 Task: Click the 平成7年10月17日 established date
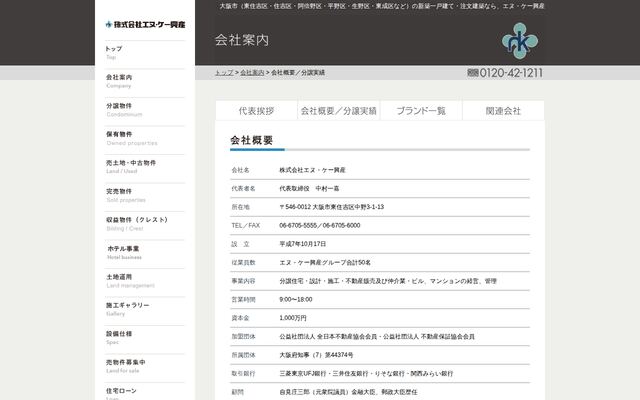point(302,244)
